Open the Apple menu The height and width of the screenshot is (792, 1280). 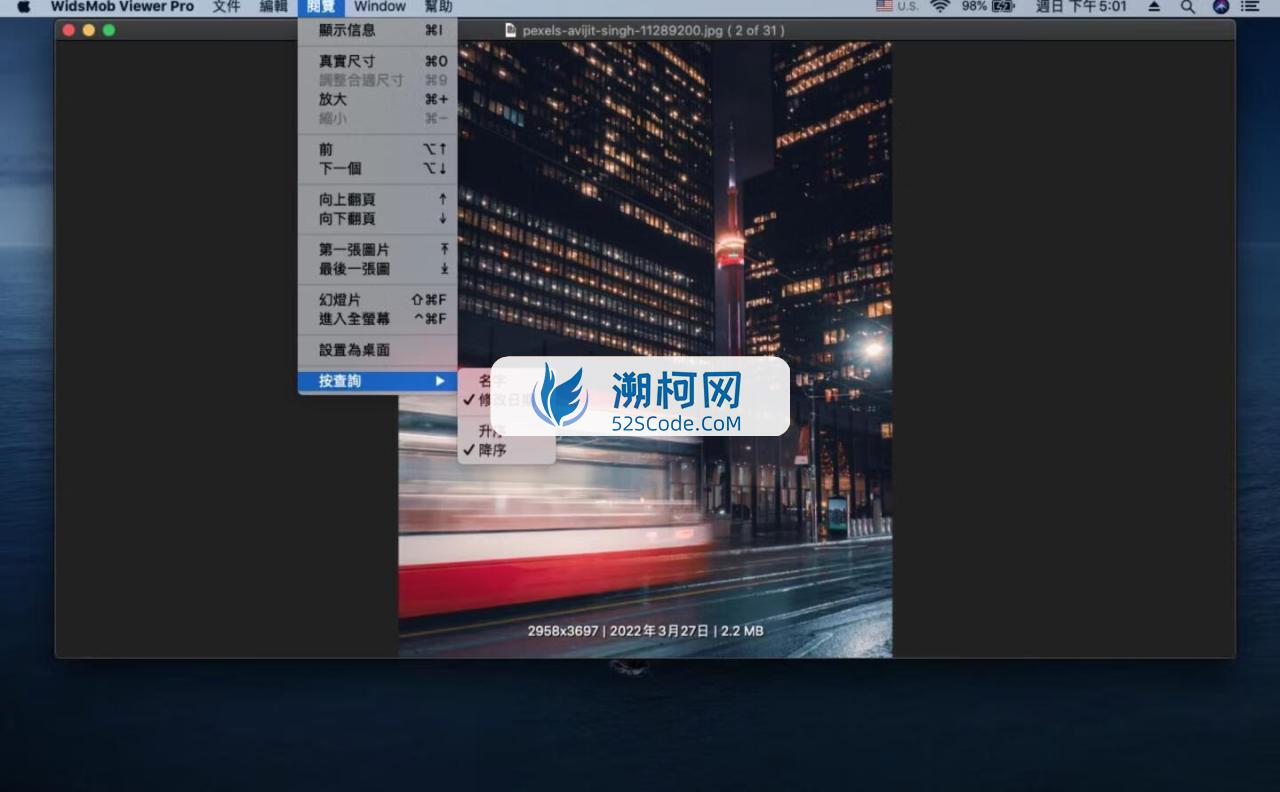[x=24, y=6]
